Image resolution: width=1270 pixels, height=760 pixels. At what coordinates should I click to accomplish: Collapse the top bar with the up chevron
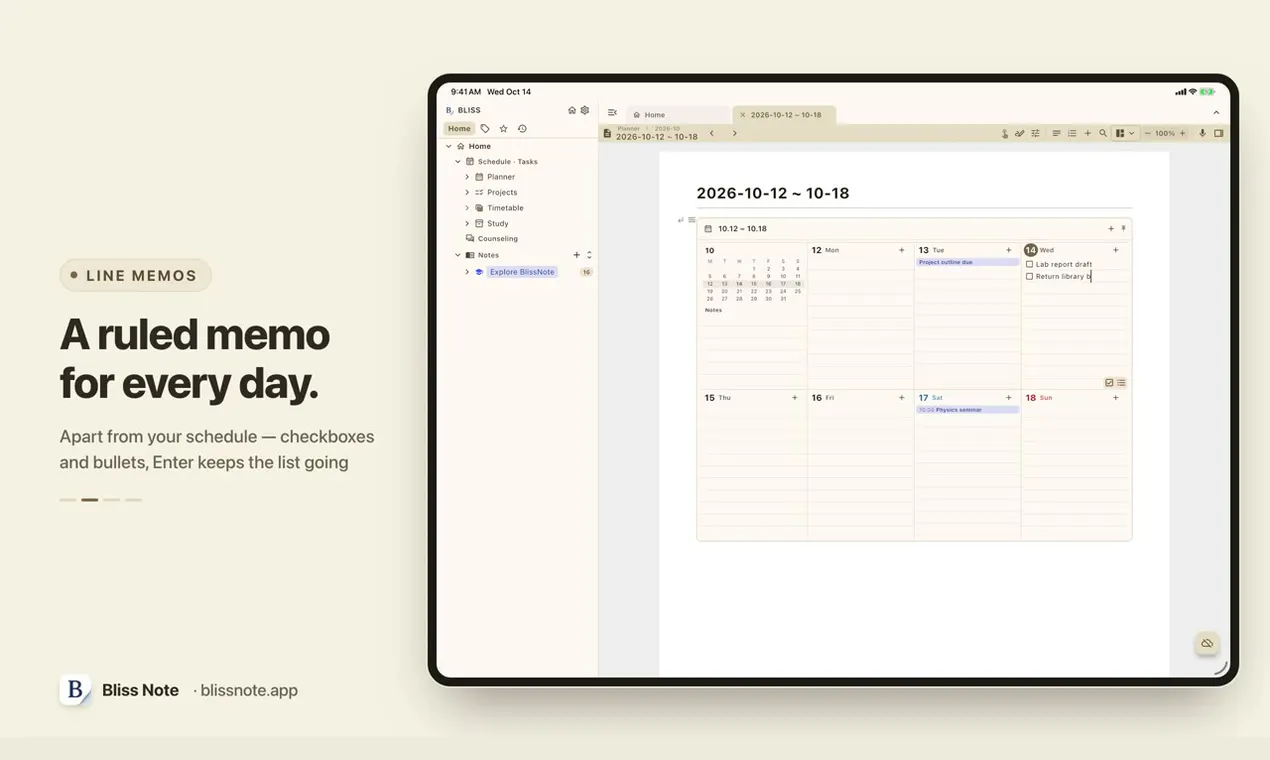pos(1217,113)
